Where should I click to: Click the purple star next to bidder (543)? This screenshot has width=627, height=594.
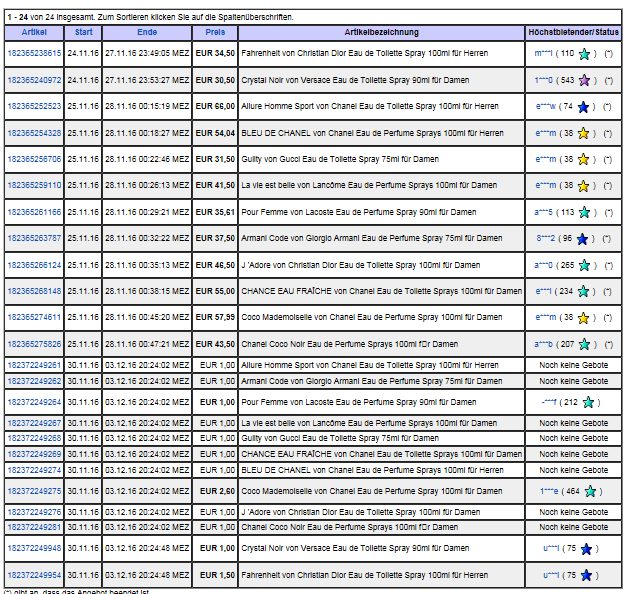[584, 80]
